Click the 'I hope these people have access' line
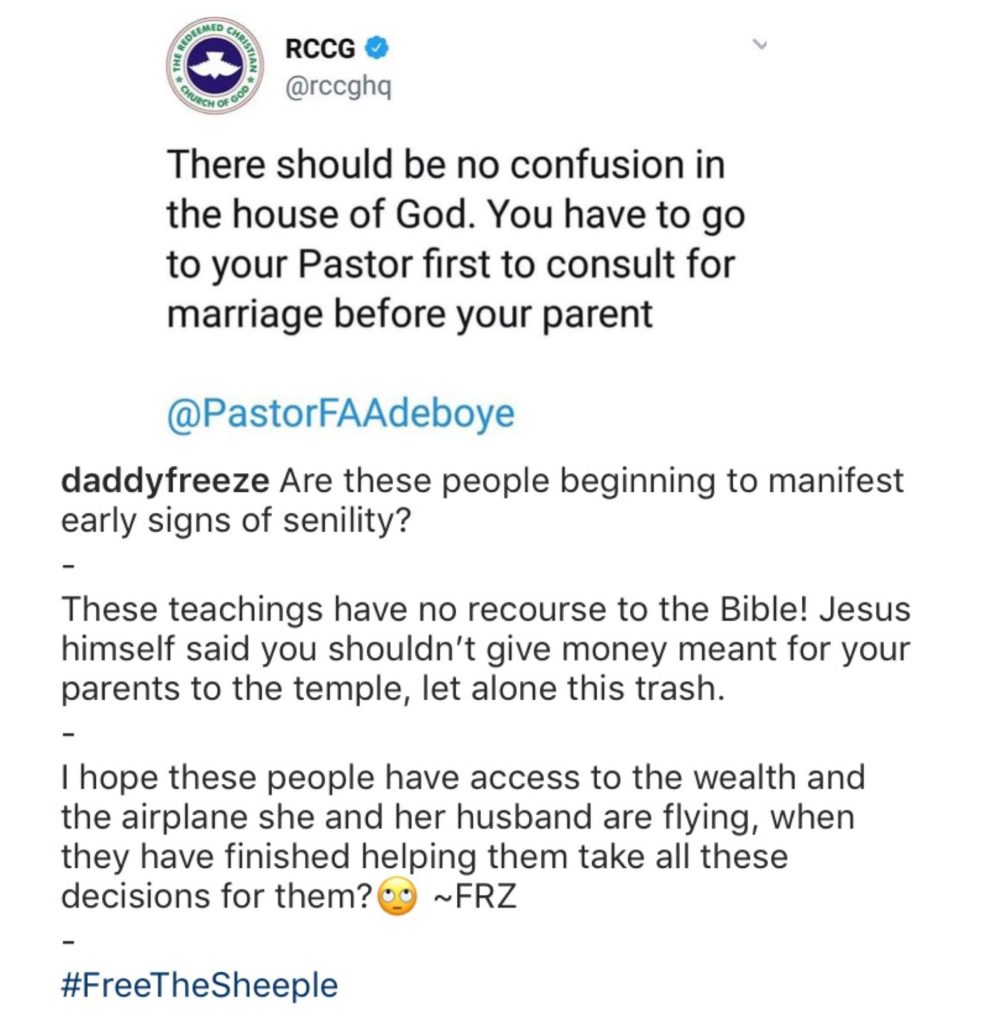 [x=463, y=778]
